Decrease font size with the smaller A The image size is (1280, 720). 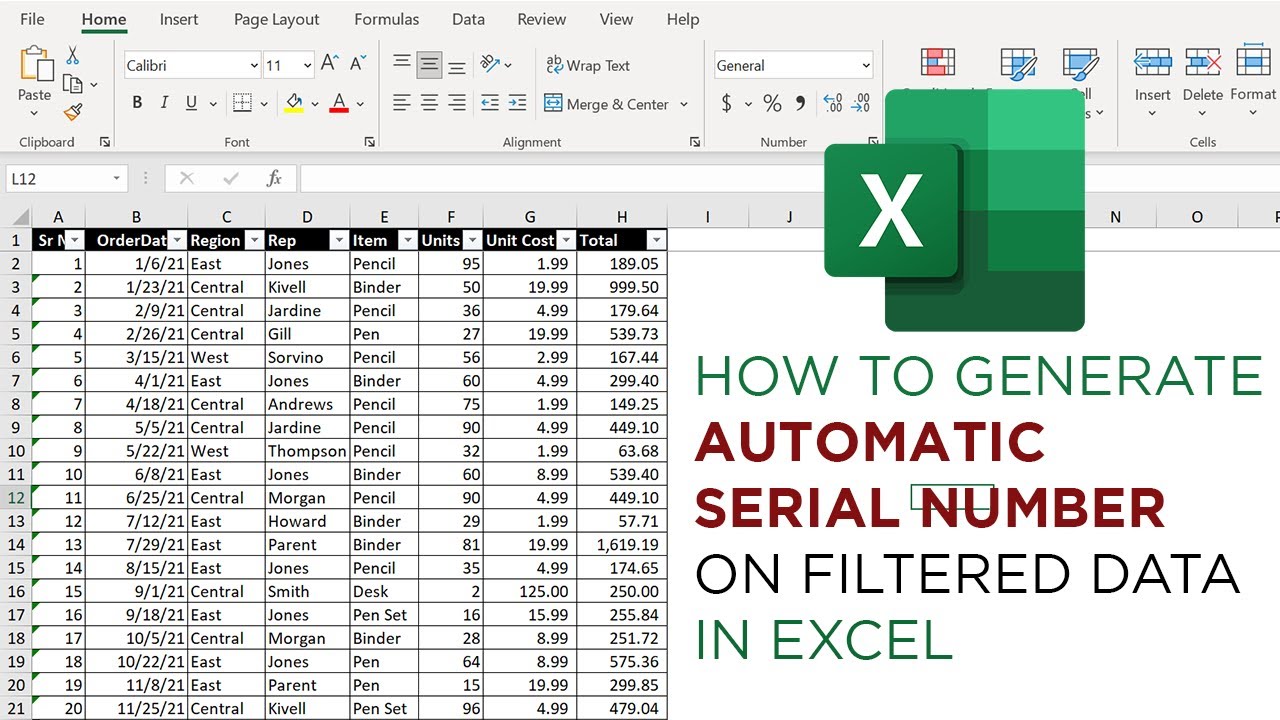pos(355,66)
